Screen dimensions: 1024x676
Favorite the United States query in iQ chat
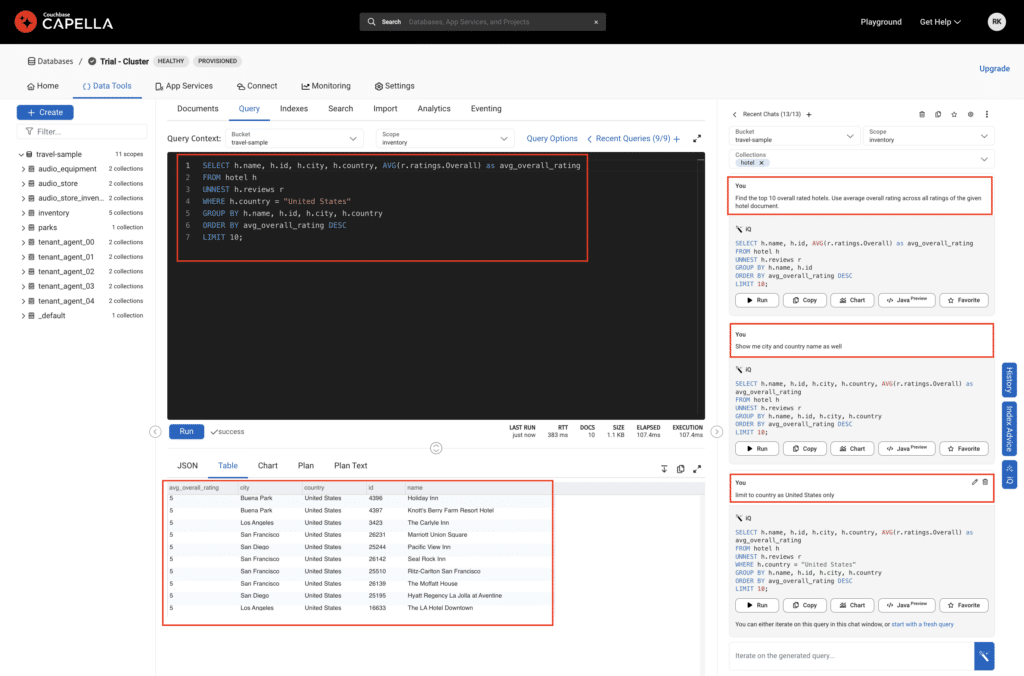pos(963,604)
